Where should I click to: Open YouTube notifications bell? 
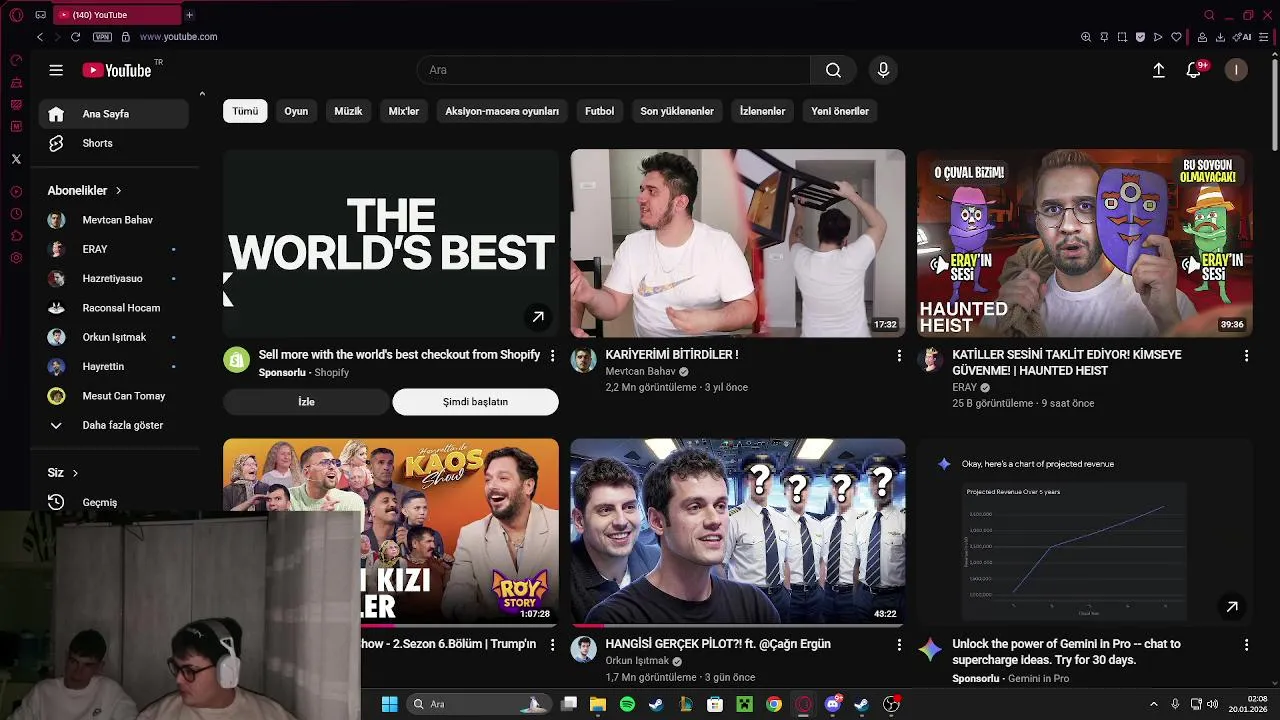pyautogui.click(x=1194, y=70)
